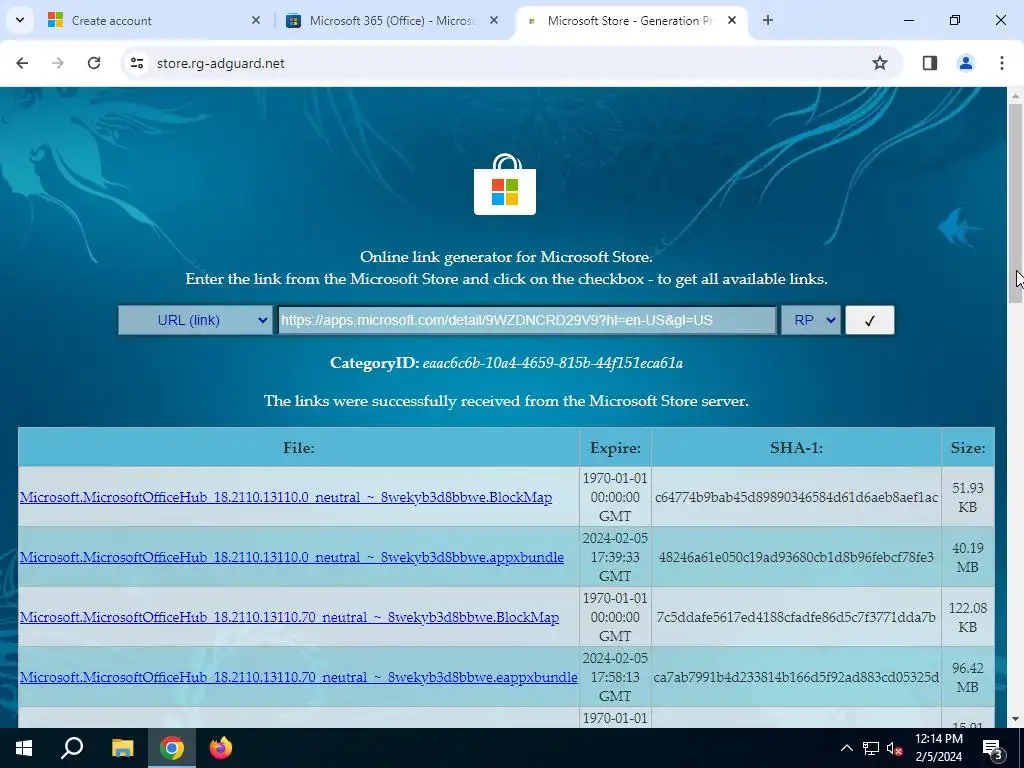Click the 17:58:13 GMT expire cell

click(x=615, y=677)
